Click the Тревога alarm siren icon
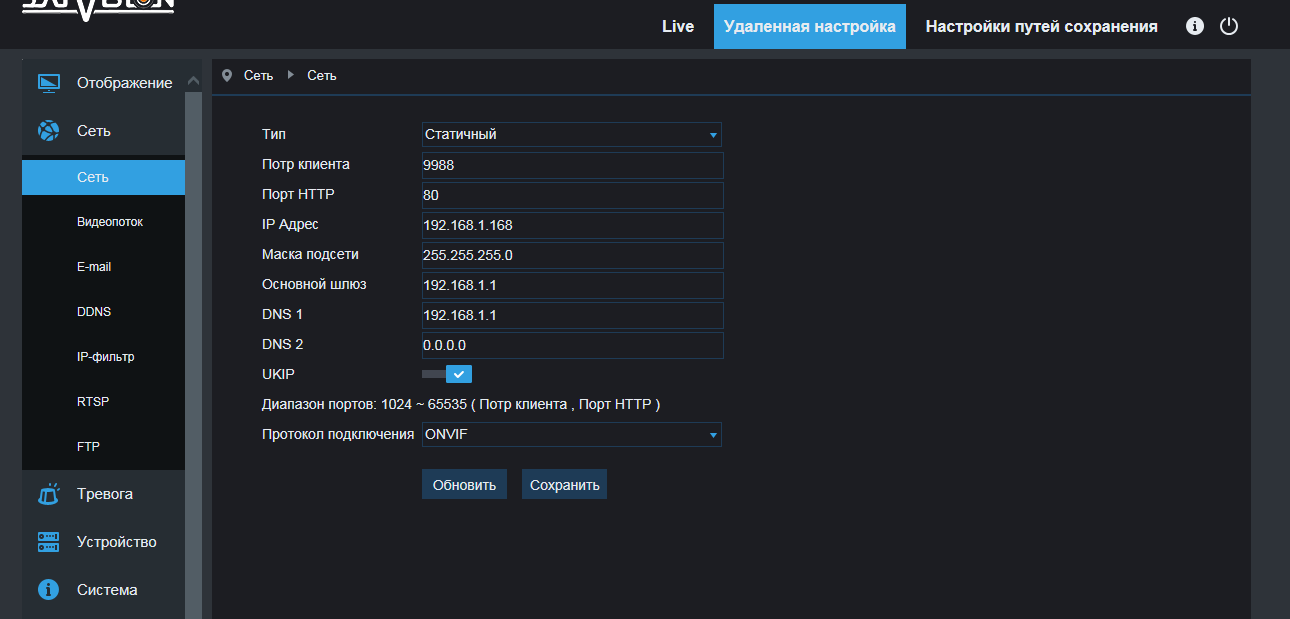Image resolution: width=1290 pixels, height=619 pixels. [x=49, y=494]
